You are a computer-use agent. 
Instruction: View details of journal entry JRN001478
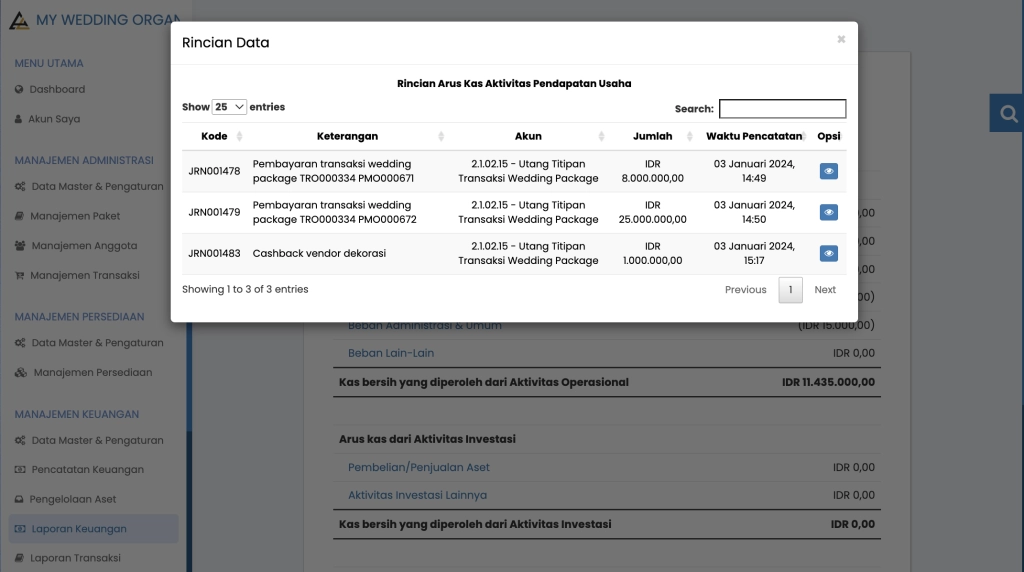(x=828, y=171)
